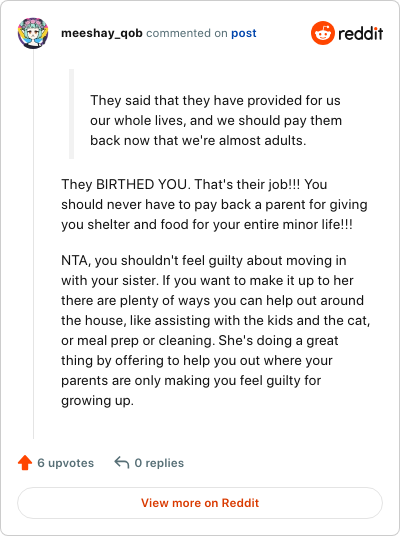Open the "0 replies" link
The height and width of the screenshot is (536, 400).
159,463
